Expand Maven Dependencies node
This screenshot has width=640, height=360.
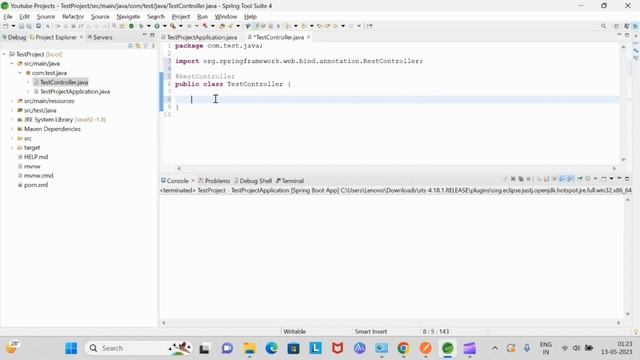[12, 129]
